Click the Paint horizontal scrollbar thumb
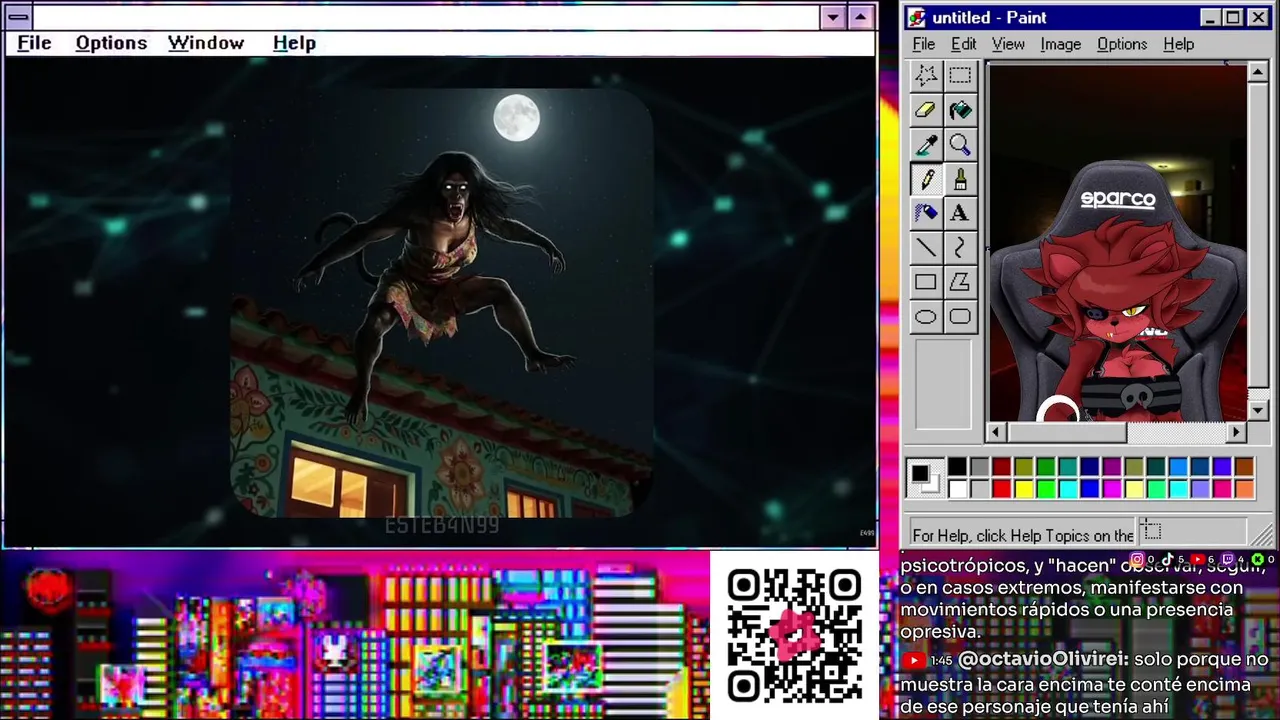This screenshot has height=720, width=1280. (1066, 432)
